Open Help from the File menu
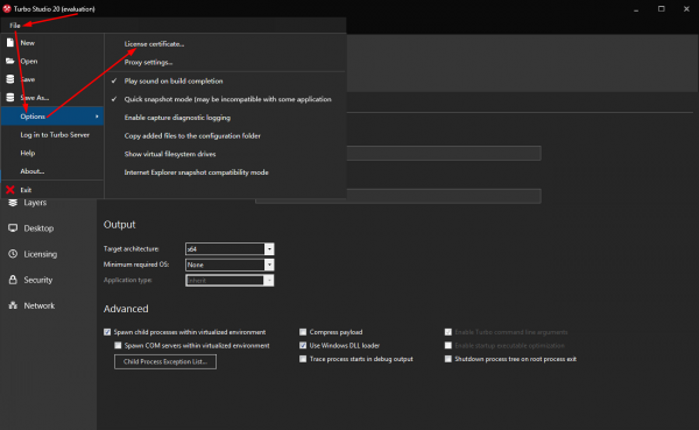This screenshot has height=430, width=699. pos(27,153)
